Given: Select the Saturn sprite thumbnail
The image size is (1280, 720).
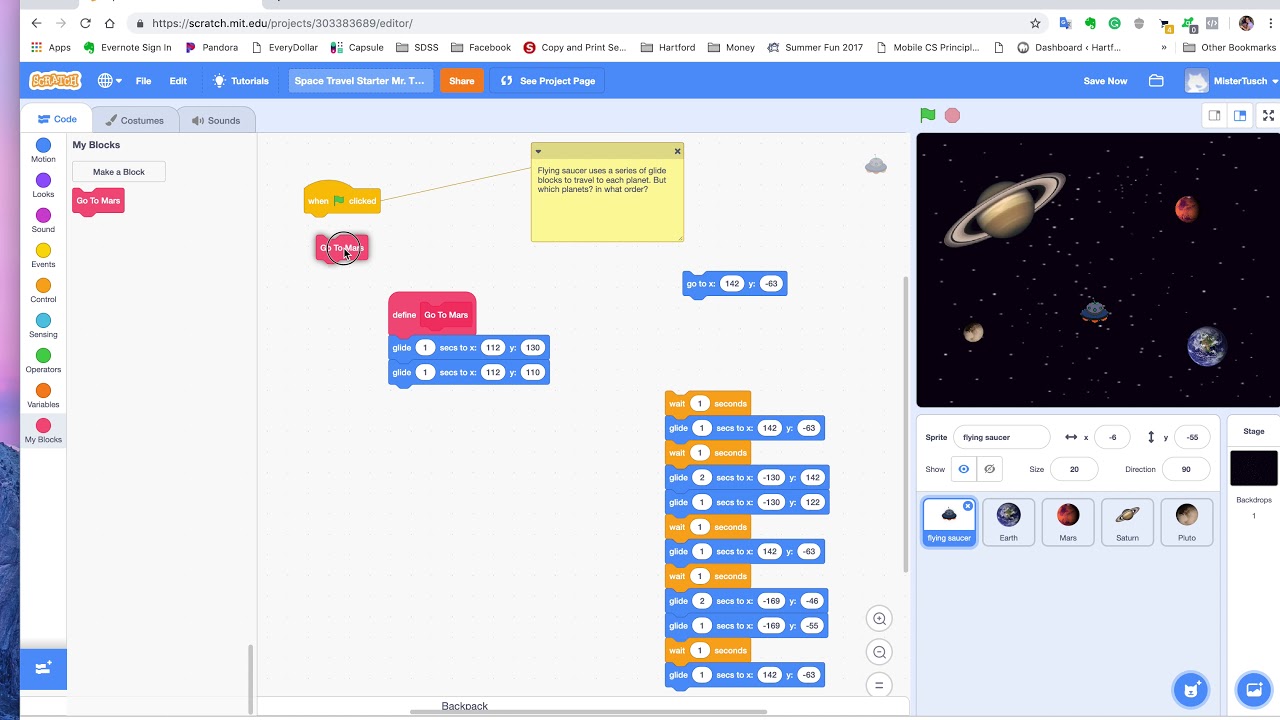Looking at the screenshot, I should [x=1127, y=522].
